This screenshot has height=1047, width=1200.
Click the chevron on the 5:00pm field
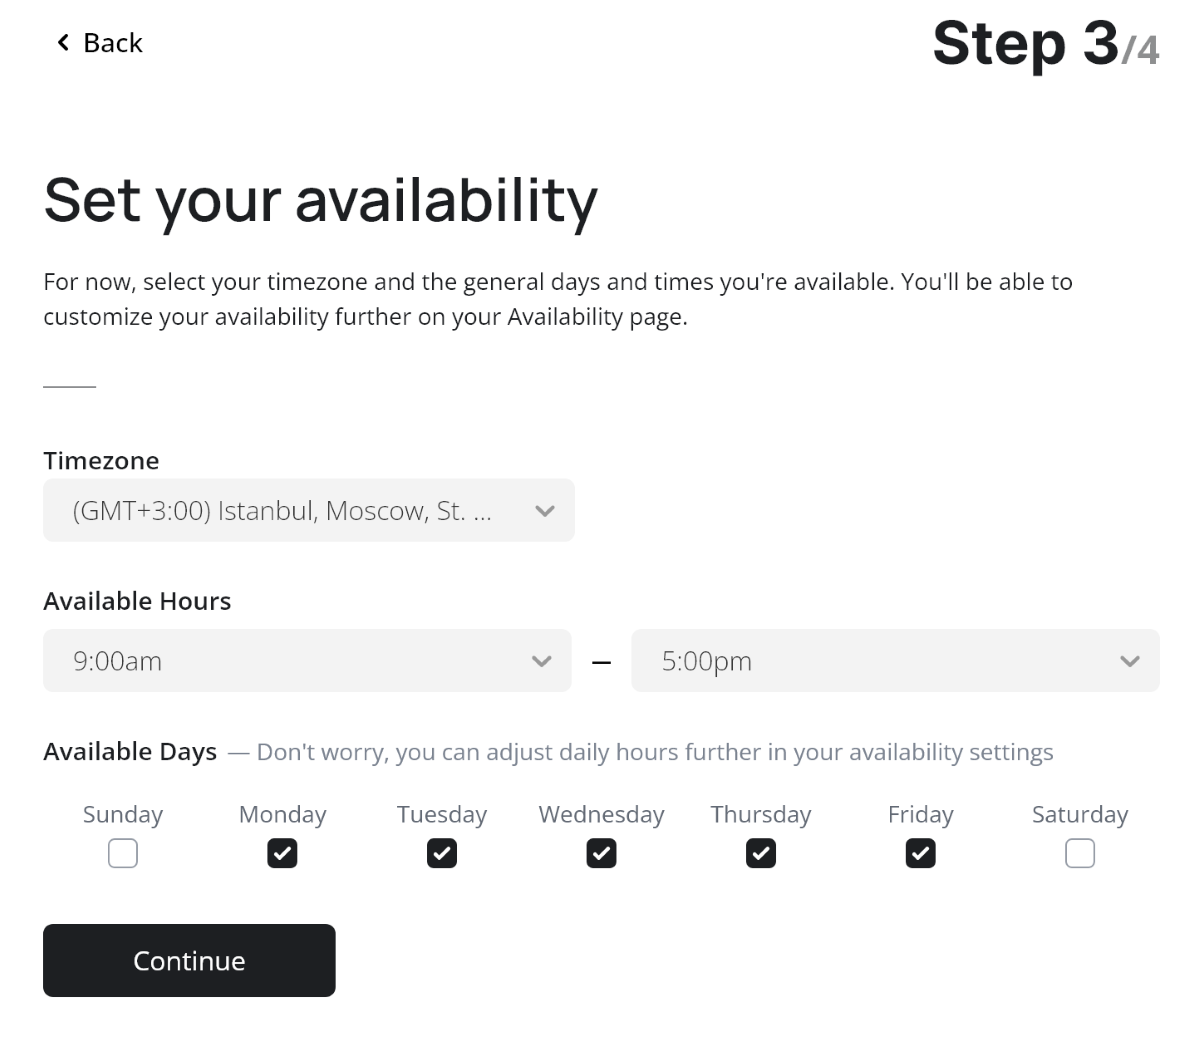click(x=1129, y=661)
